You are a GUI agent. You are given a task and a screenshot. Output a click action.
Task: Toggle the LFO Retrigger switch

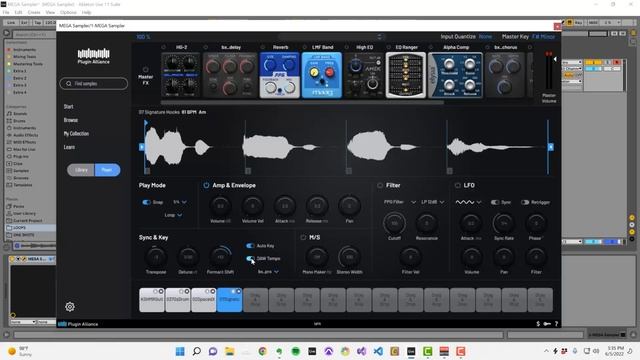pos(525,202)
